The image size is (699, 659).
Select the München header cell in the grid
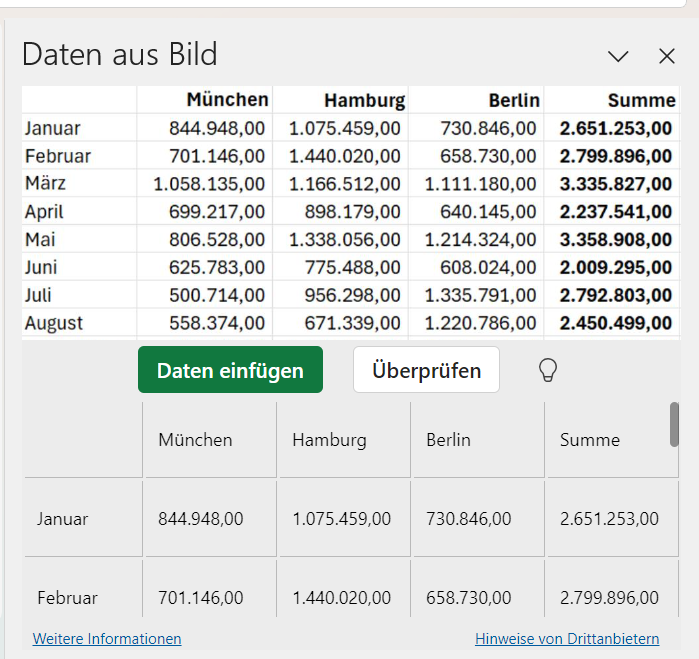pyautogui.click(x=211, y=440)
